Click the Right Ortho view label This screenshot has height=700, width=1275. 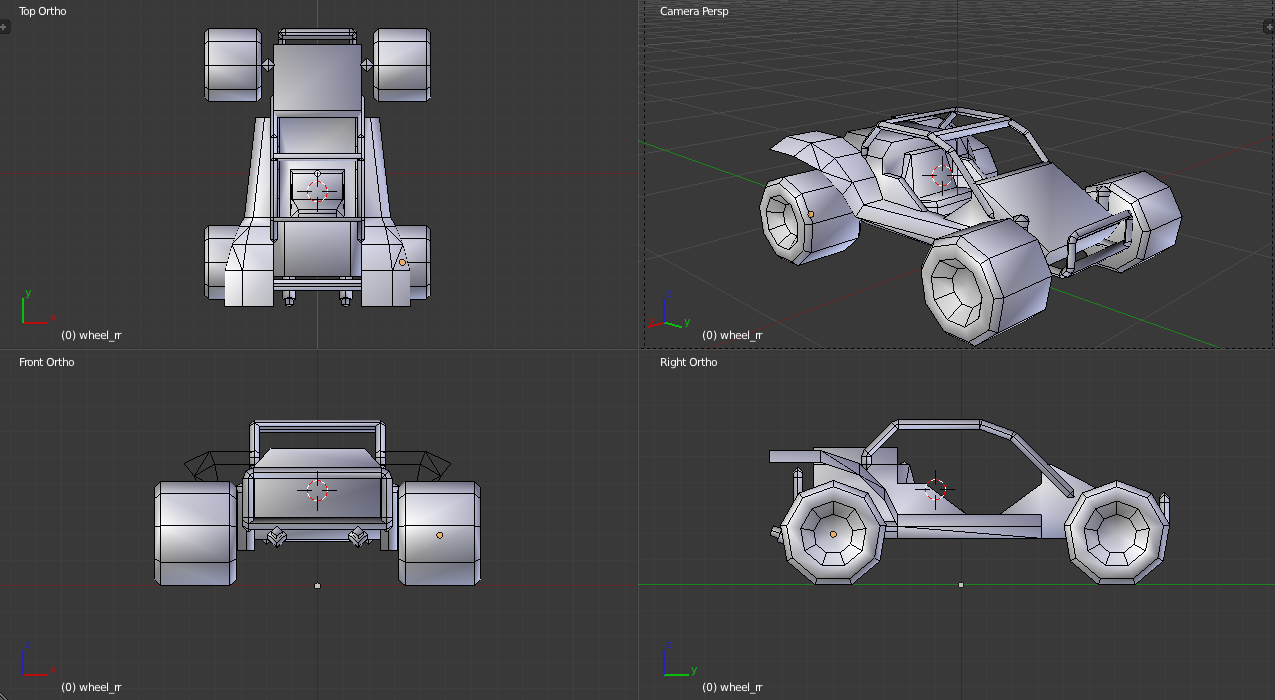coord(688,362)
